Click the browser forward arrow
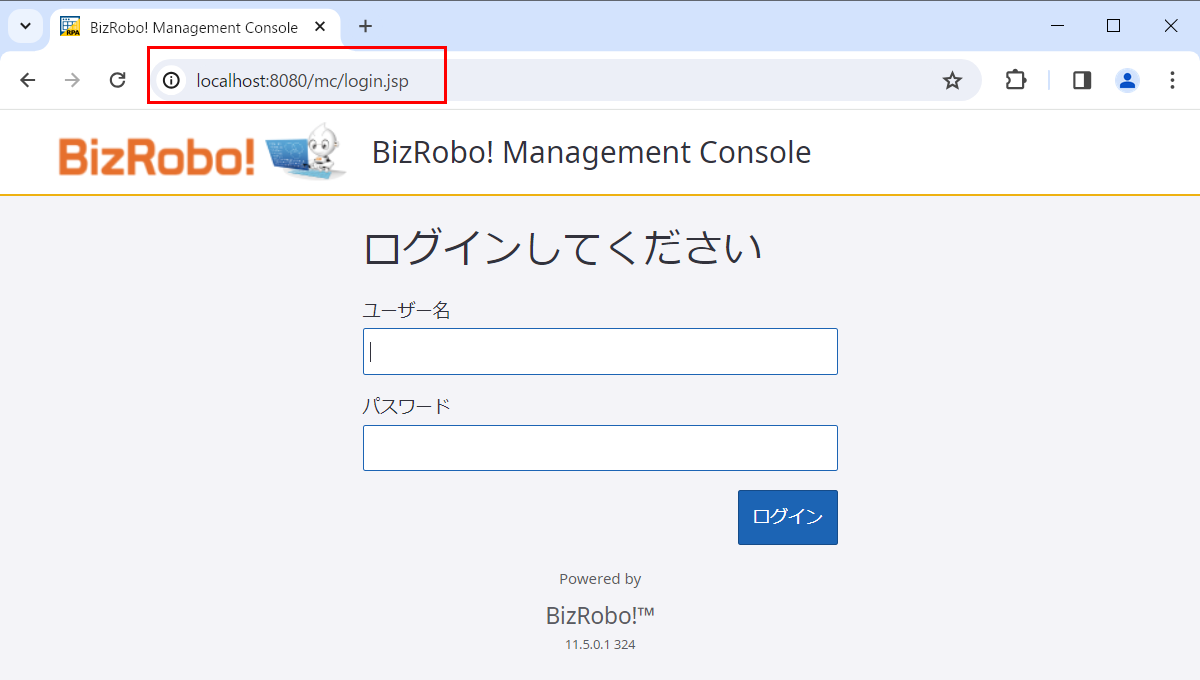Image resolution: width=1200 pixels, height=680 pixels. pyautogui.click(x=72, y=80)
